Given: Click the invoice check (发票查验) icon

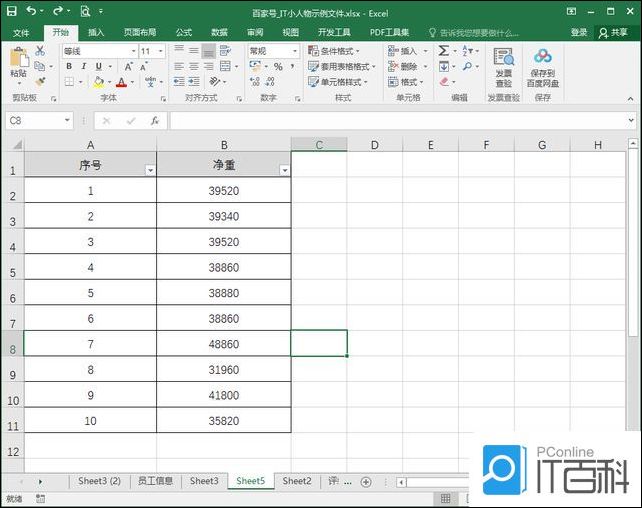Looking at the screenshot, I should click(503, 66).
